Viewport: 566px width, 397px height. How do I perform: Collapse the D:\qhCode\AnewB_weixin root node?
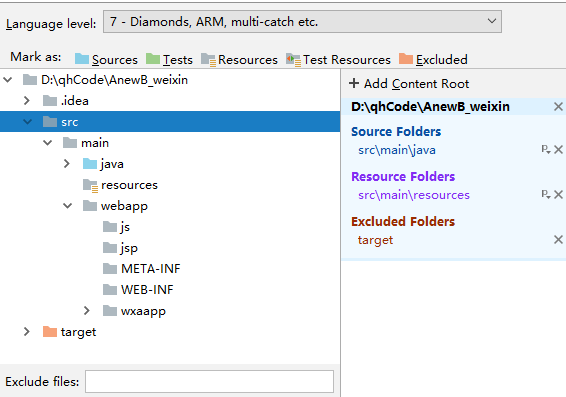click(8, 80)
